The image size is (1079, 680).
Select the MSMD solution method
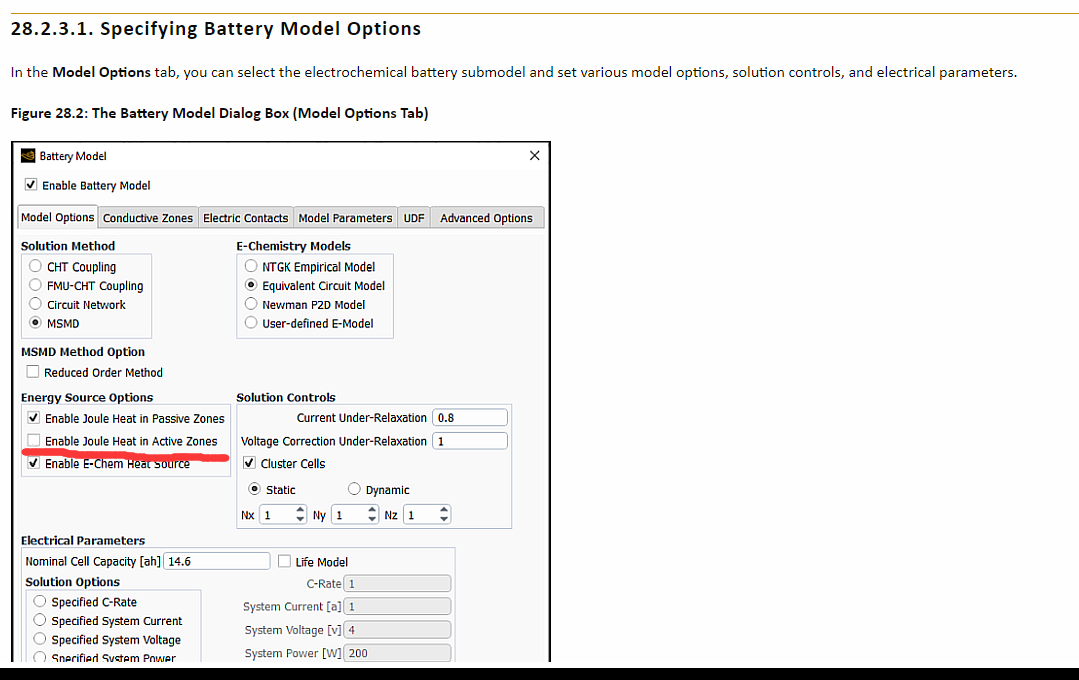pos(35,322)
